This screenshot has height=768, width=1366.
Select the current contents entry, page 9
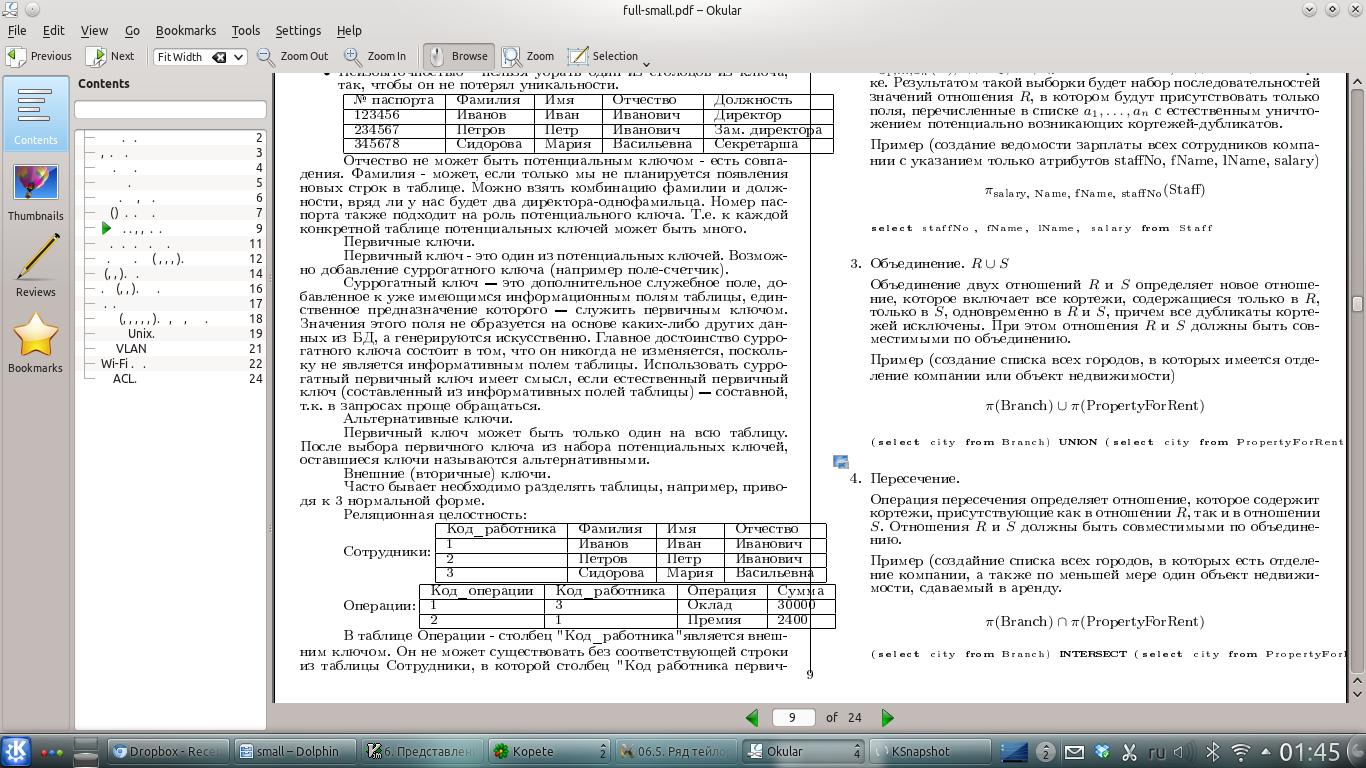pyautogui.click(x=170, y=229)
